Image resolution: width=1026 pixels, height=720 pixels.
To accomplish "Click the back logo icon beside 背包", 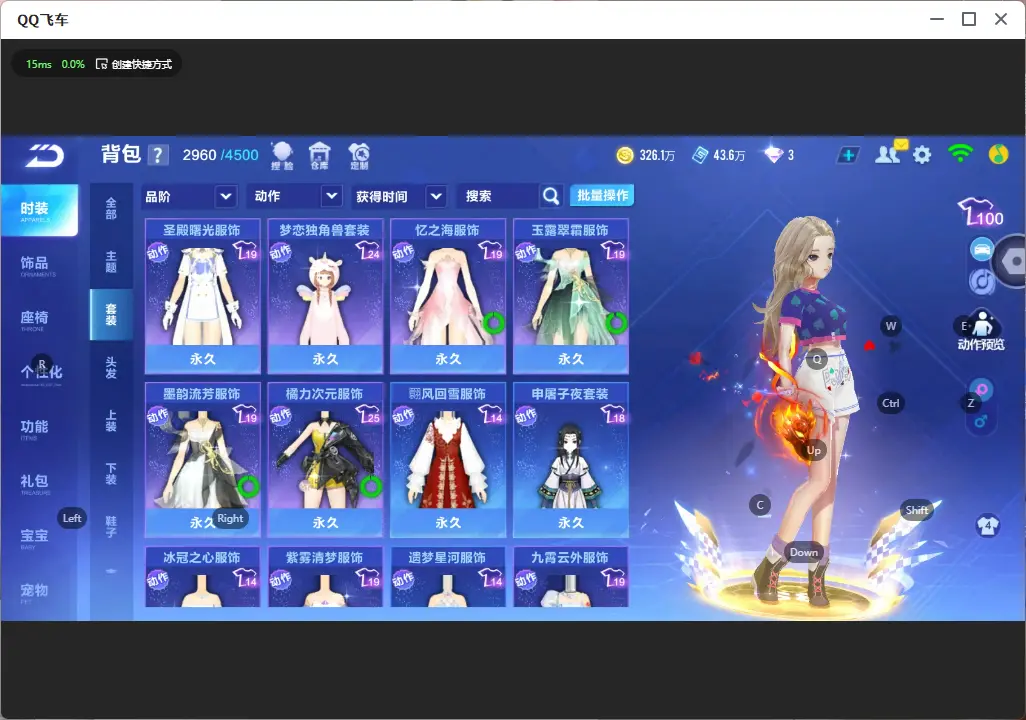I will click(x=44, y=156).
